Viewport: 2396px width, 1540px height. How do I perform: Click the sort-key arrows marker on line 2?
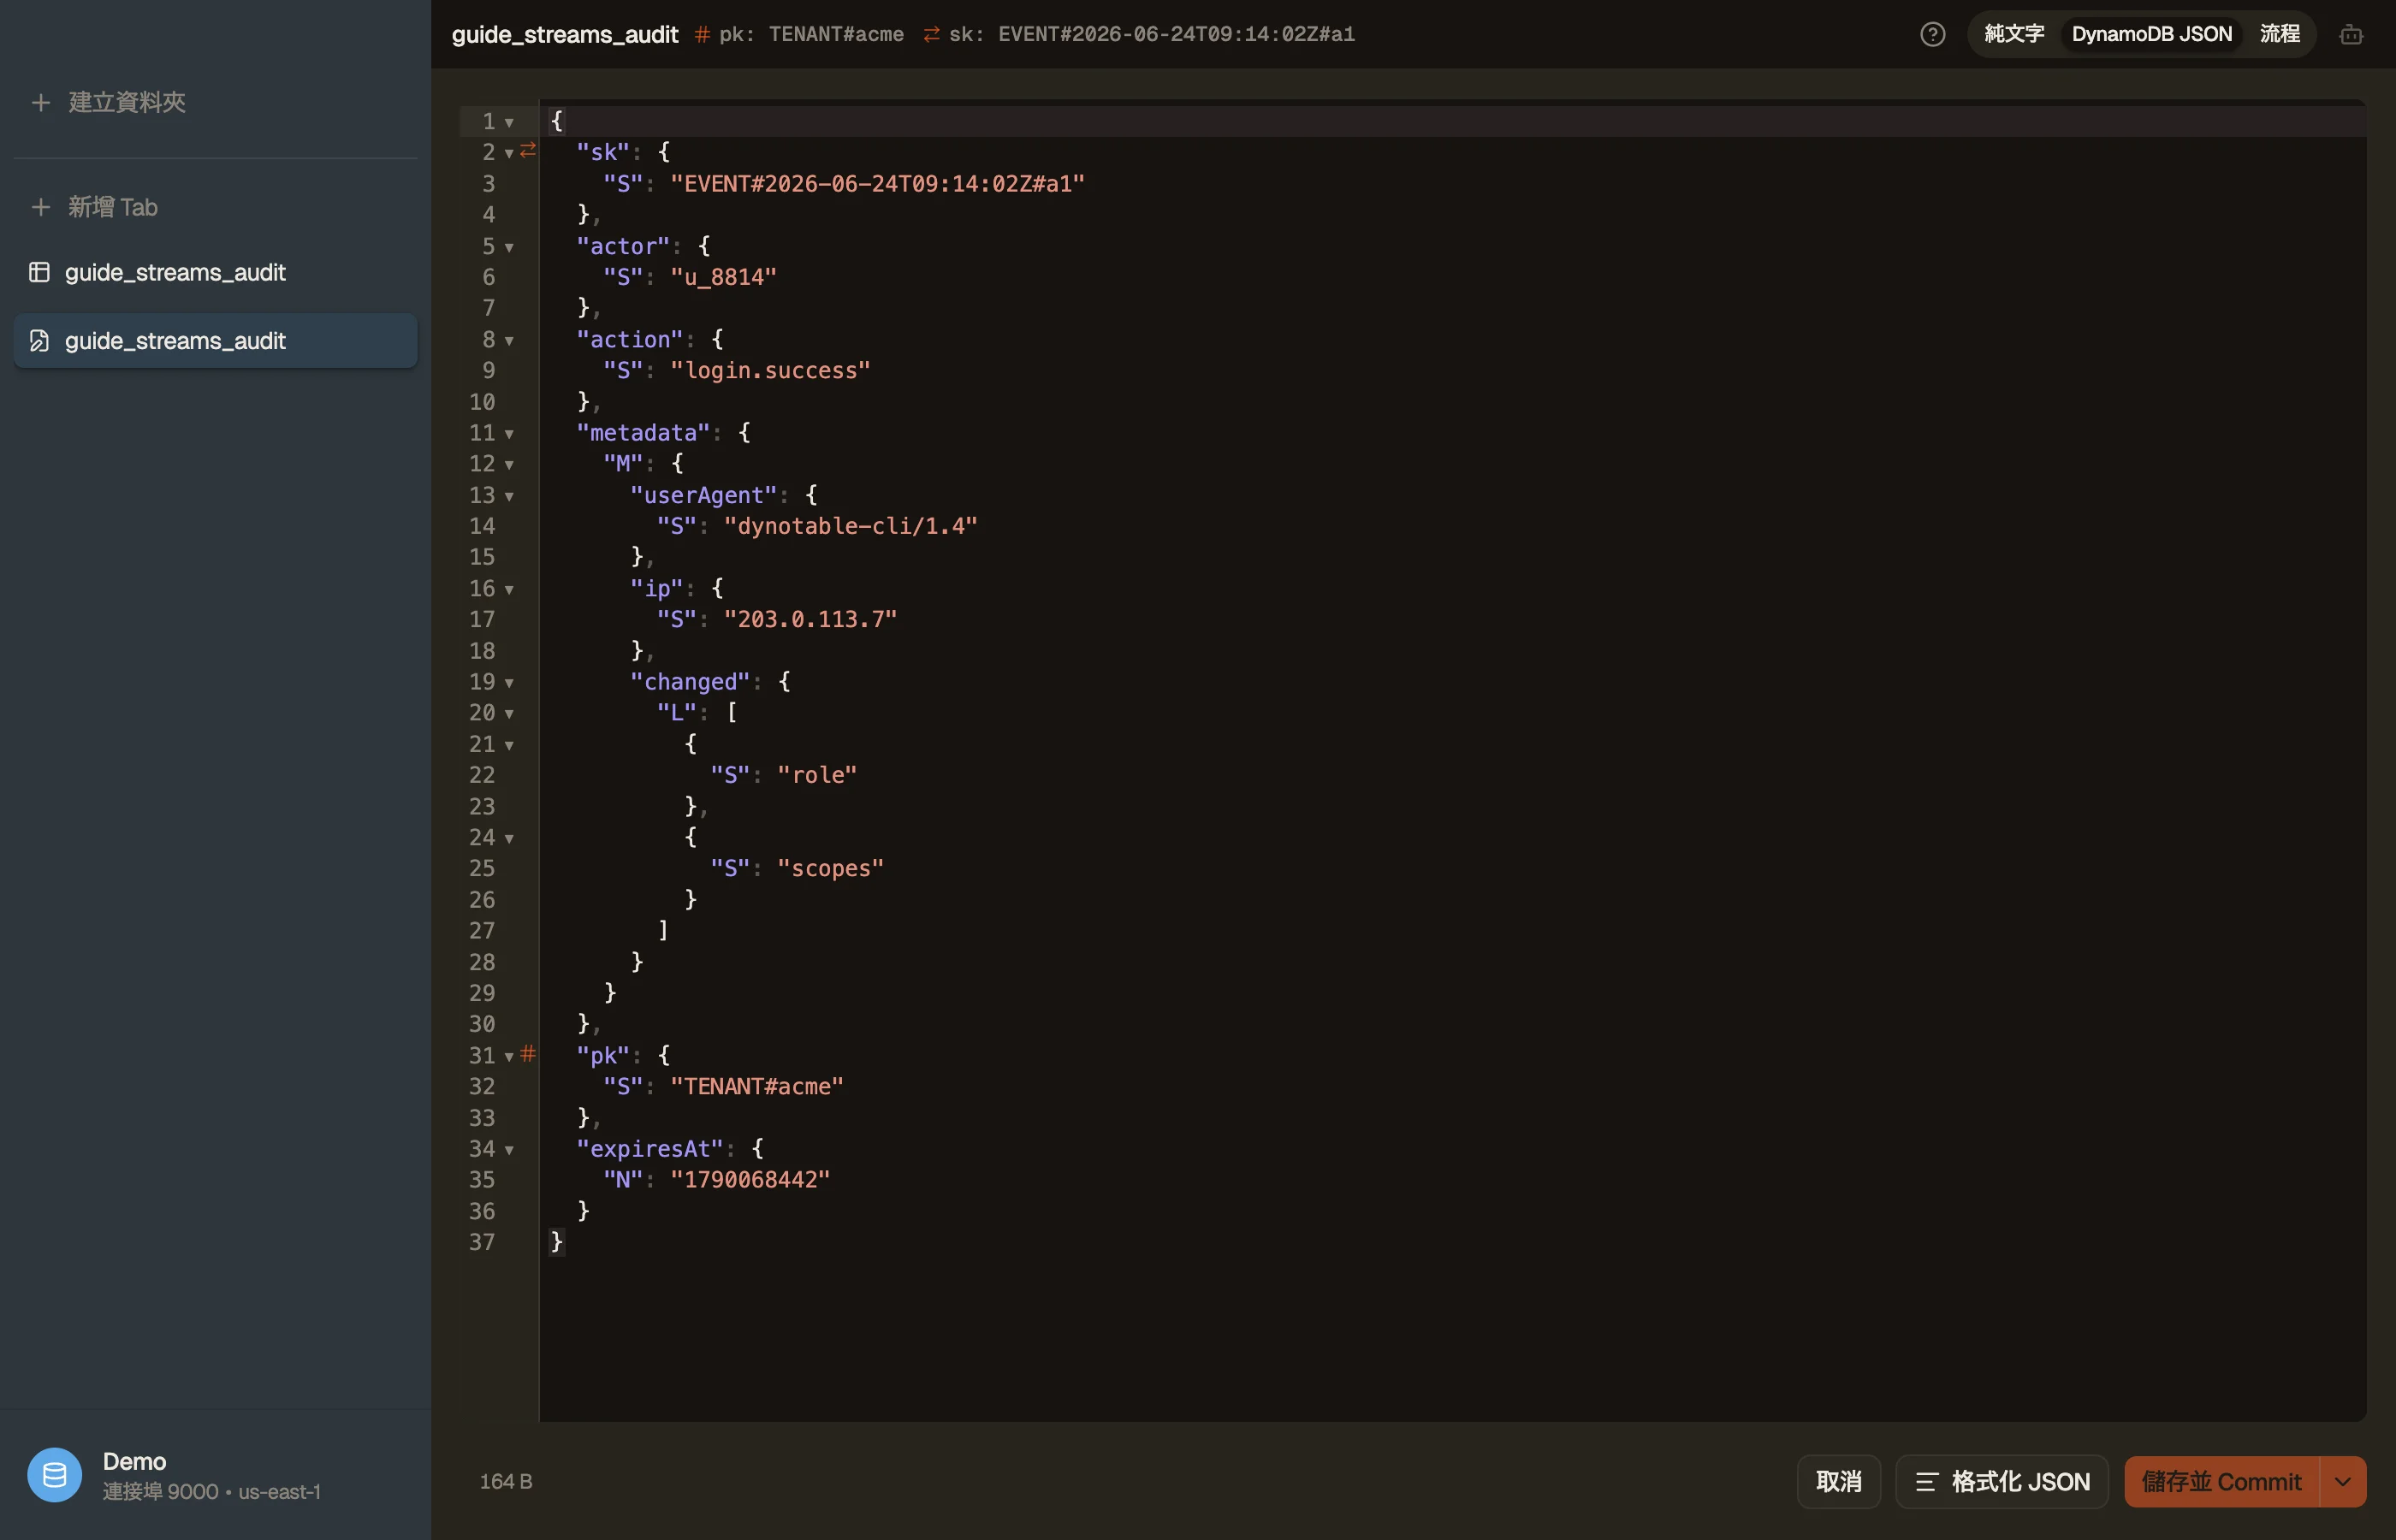pyautogui.click(x=528, y=150)
